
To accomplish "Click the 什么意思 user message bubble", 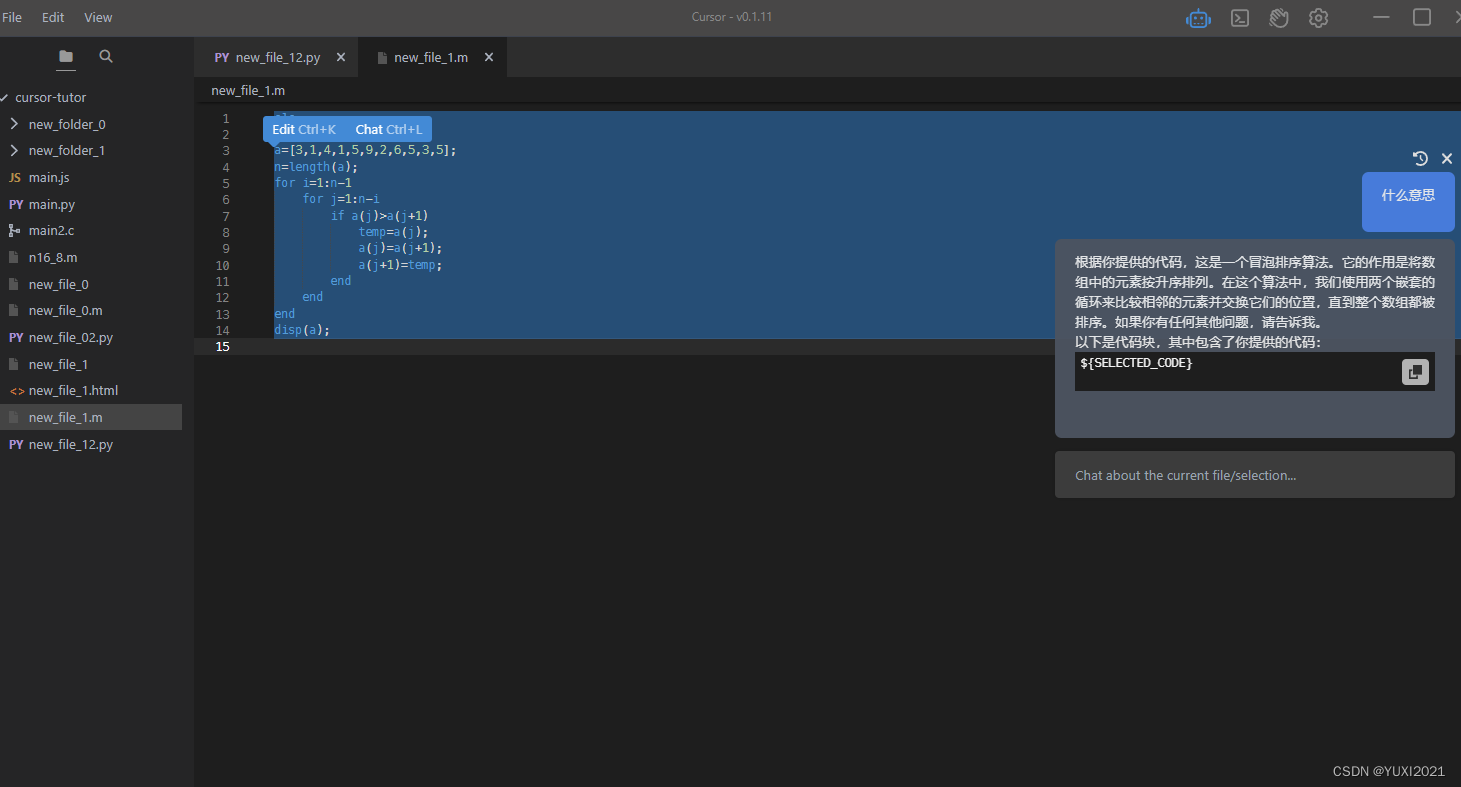I will click(x=1408, y=201).
